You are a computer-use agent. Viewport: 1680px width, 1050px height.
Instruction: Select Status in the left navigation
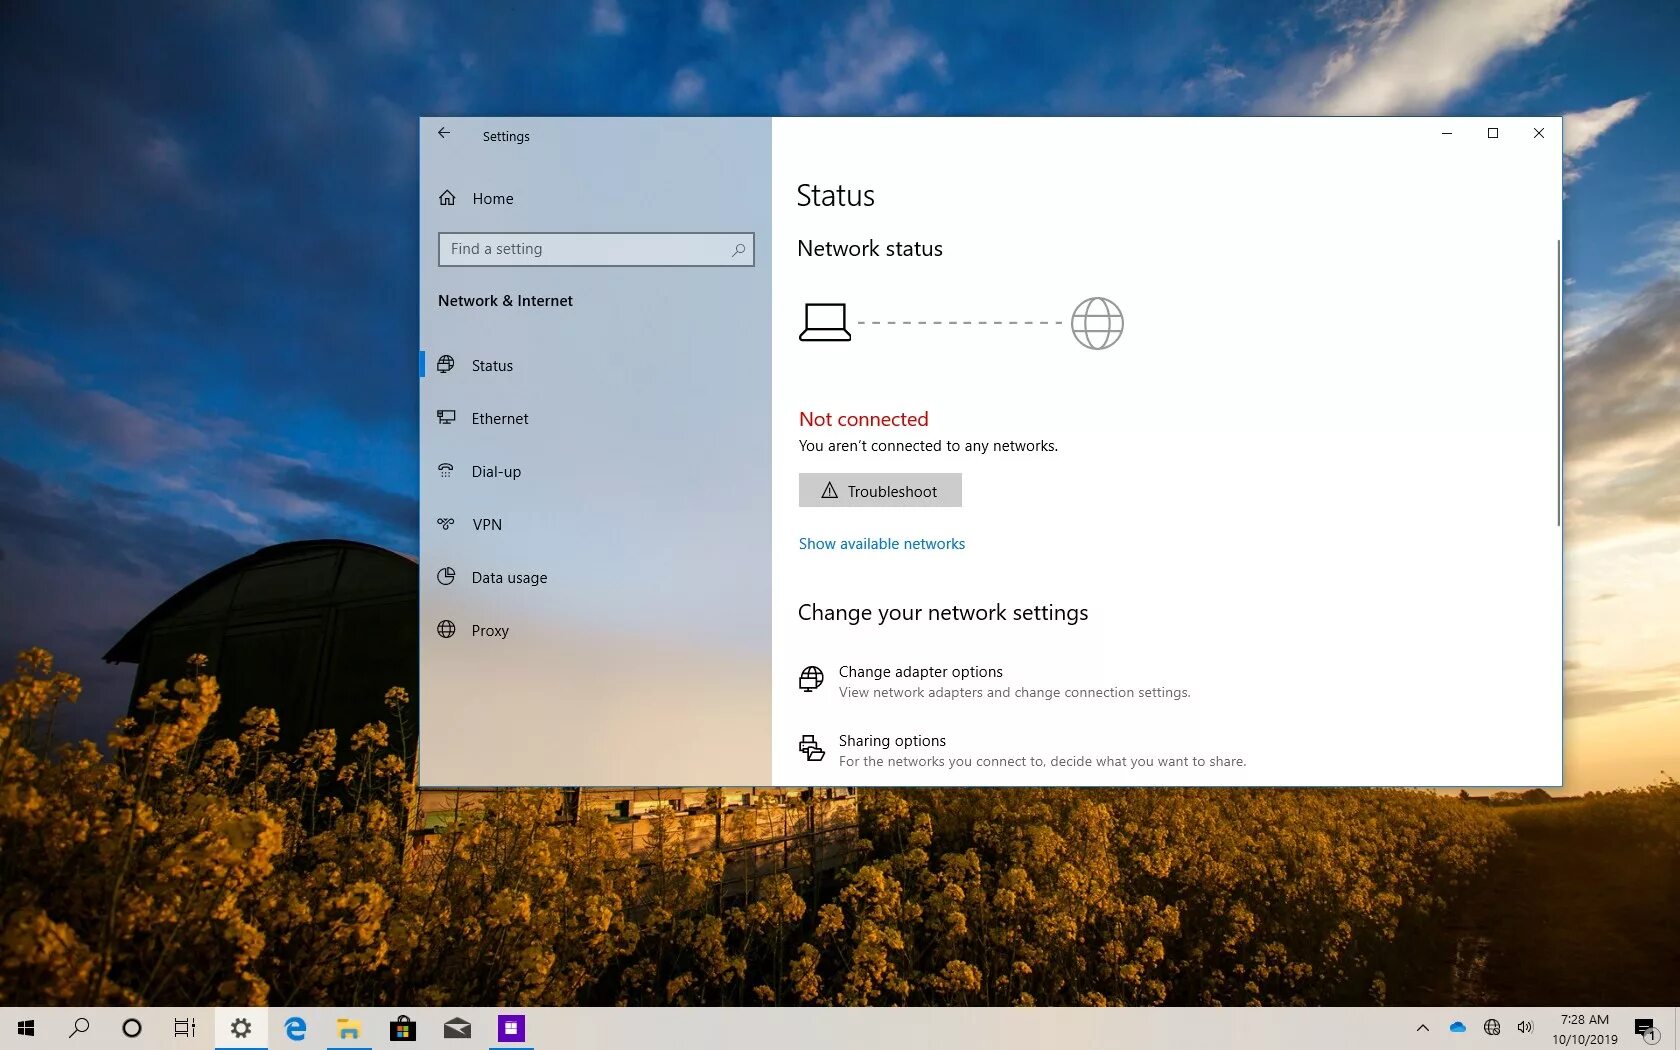tap(492, 365)
